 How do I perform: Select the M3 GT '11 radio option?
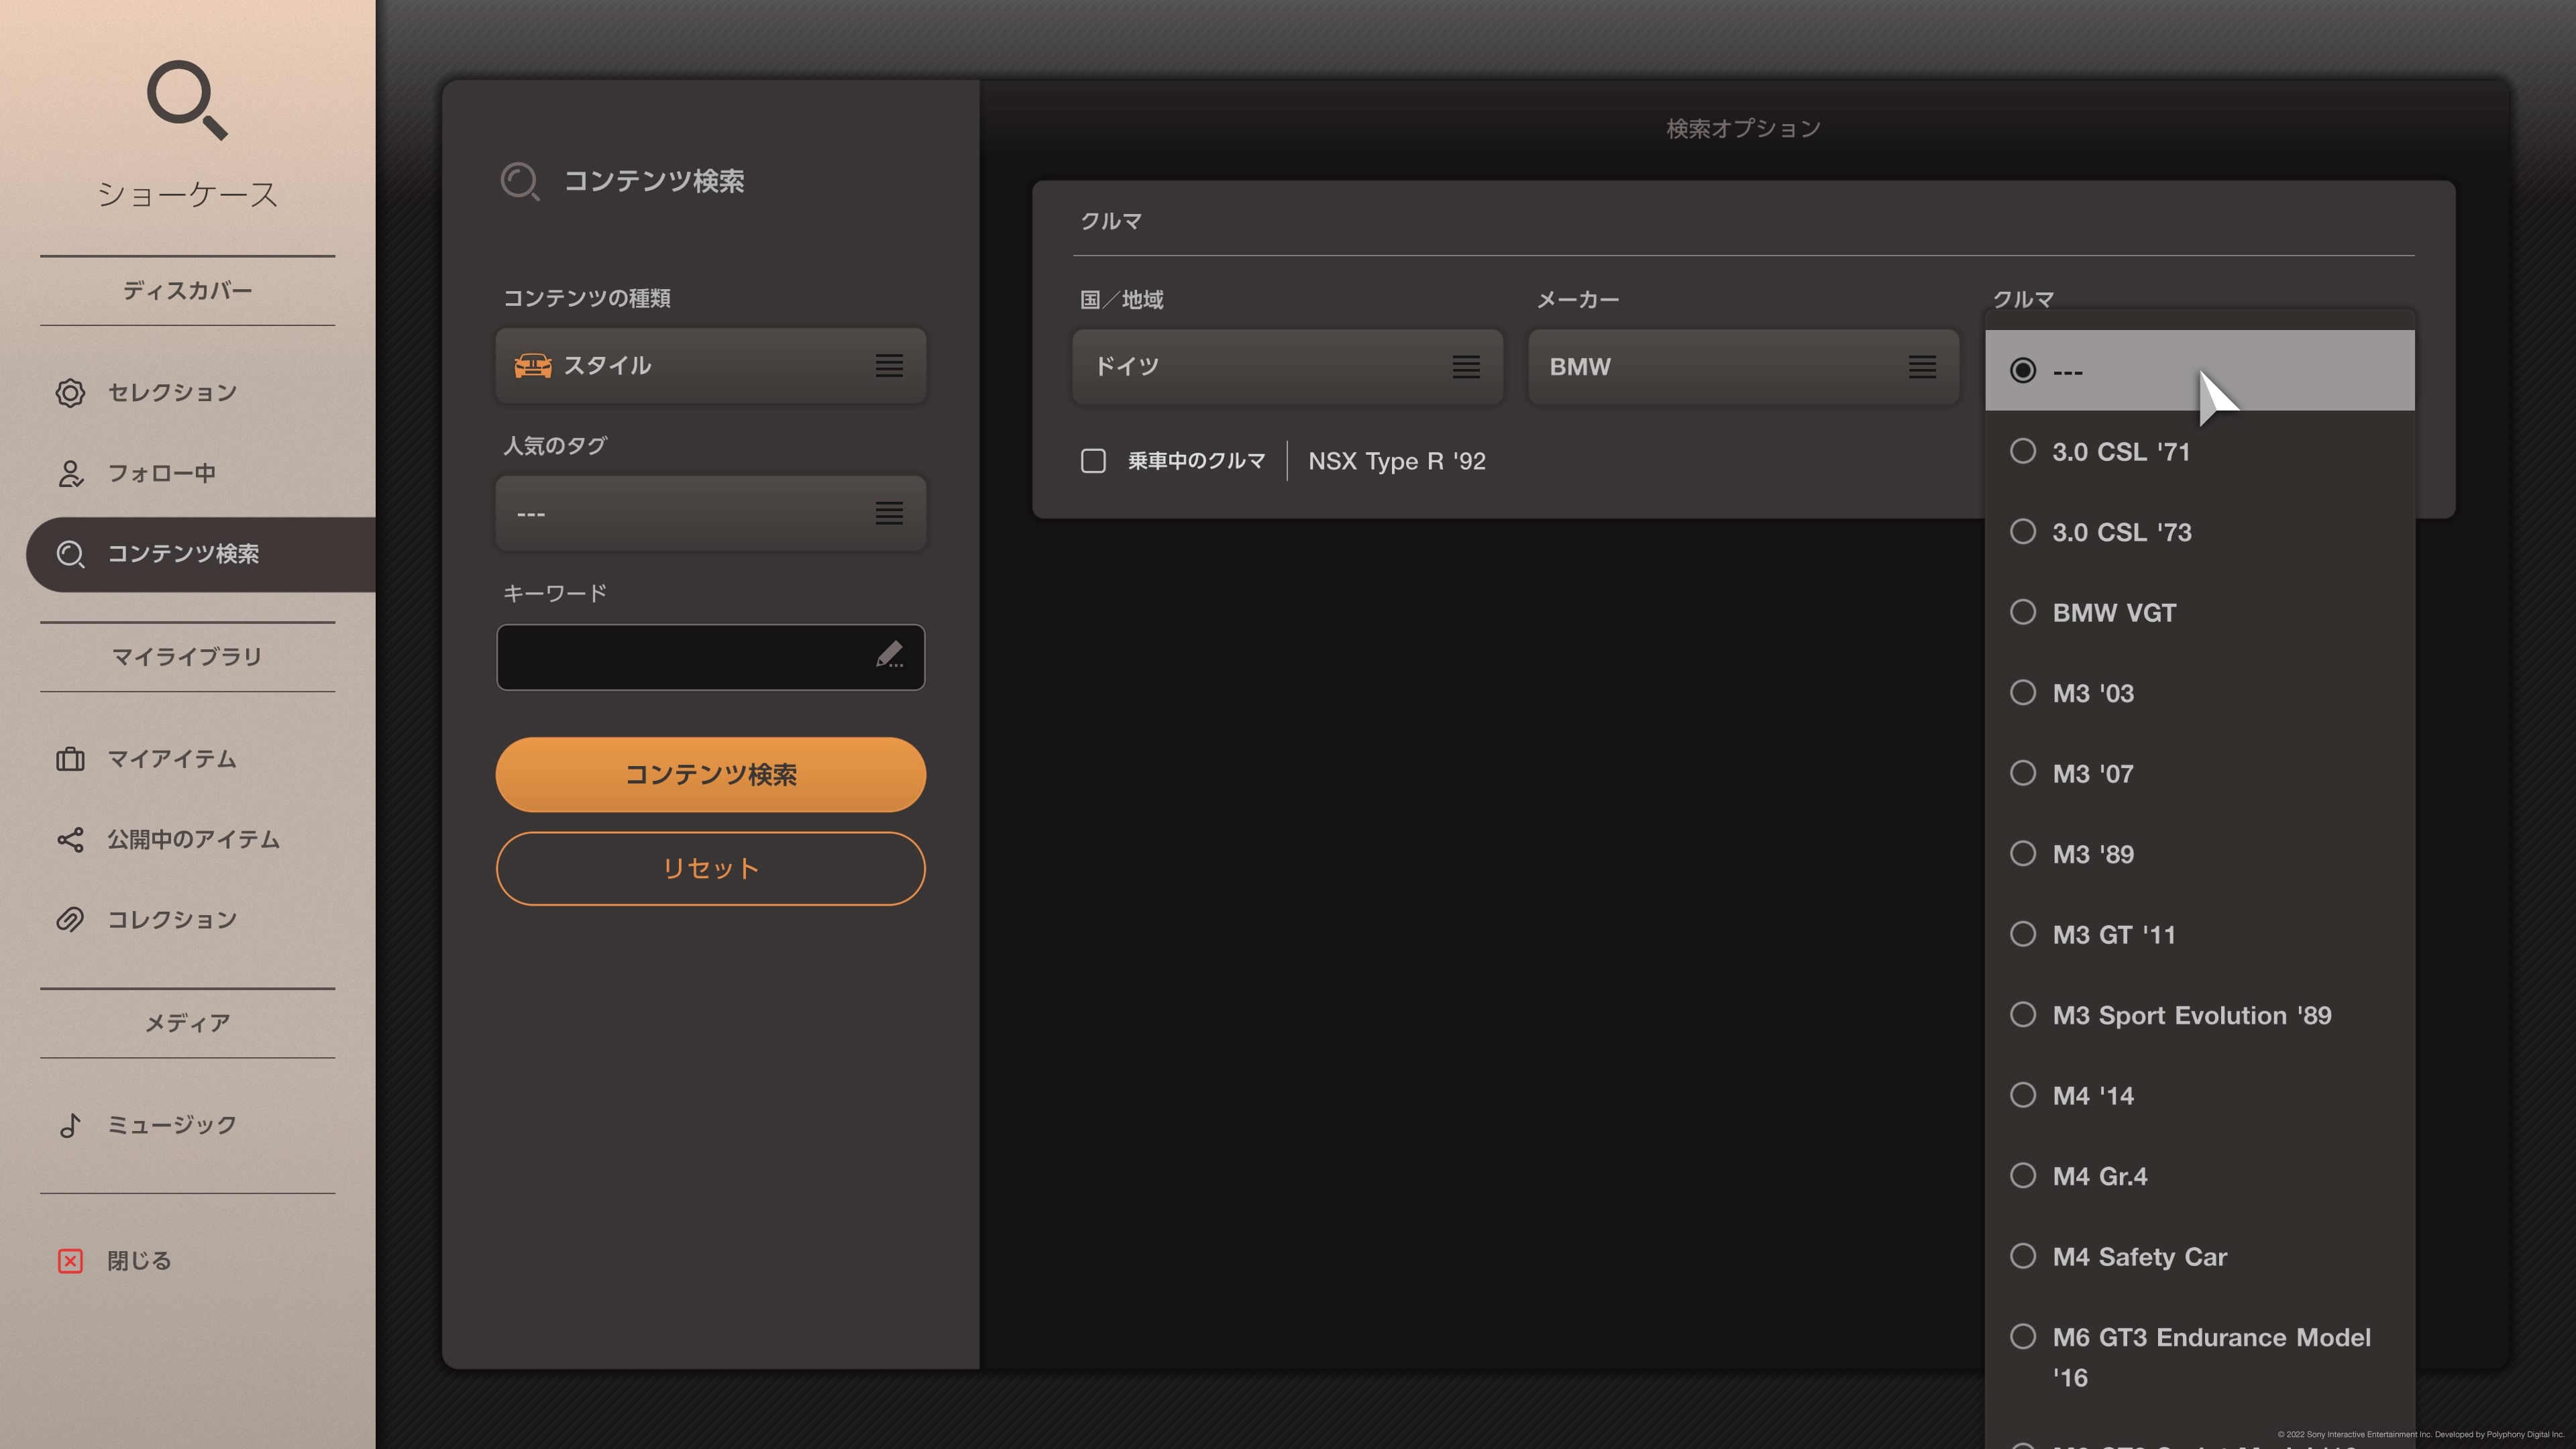(x=2022, y=934)
